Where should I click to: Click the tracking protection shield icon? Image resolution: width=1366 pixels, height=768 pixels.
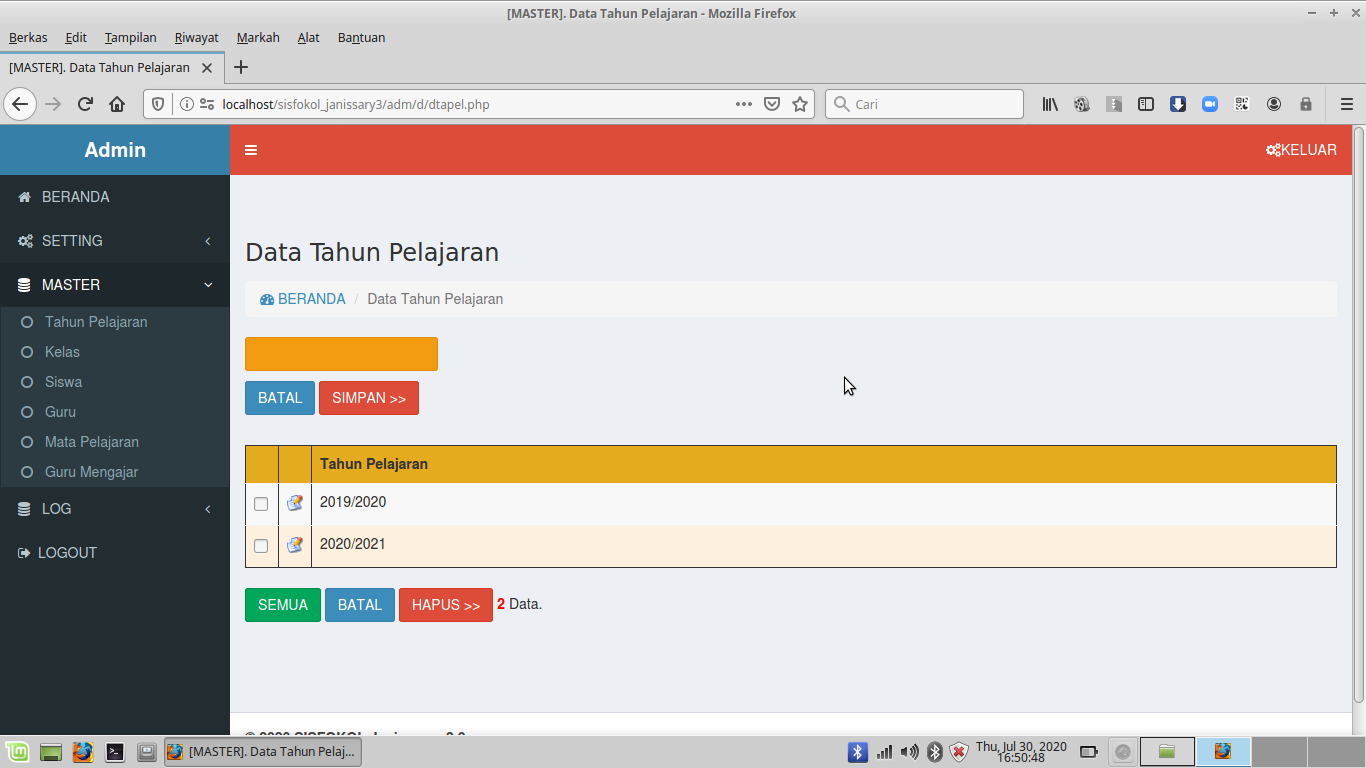click(158, 104)
